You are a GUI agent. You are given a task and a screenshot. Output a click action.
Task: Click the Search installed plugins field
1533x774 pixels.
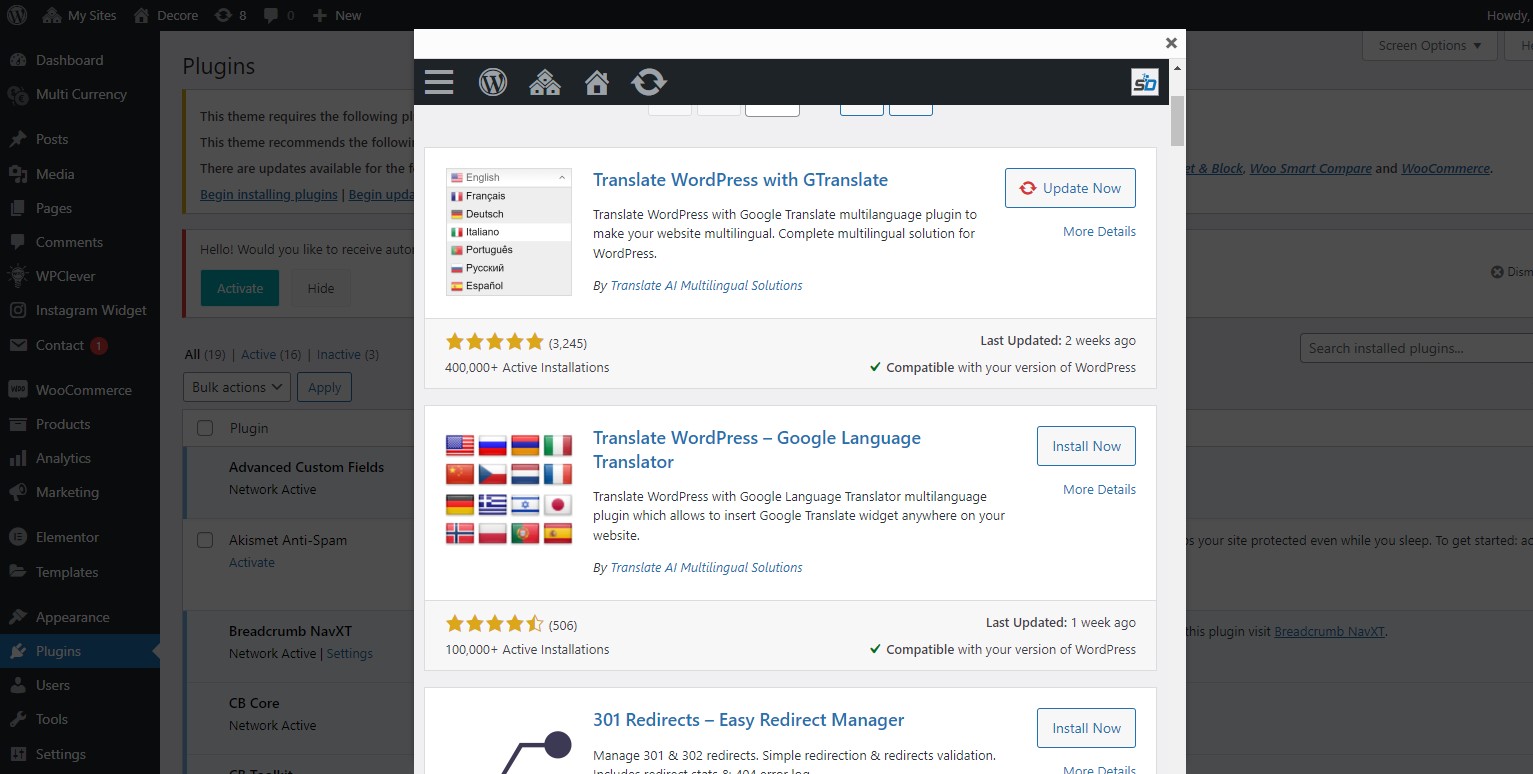(1415, 348)
